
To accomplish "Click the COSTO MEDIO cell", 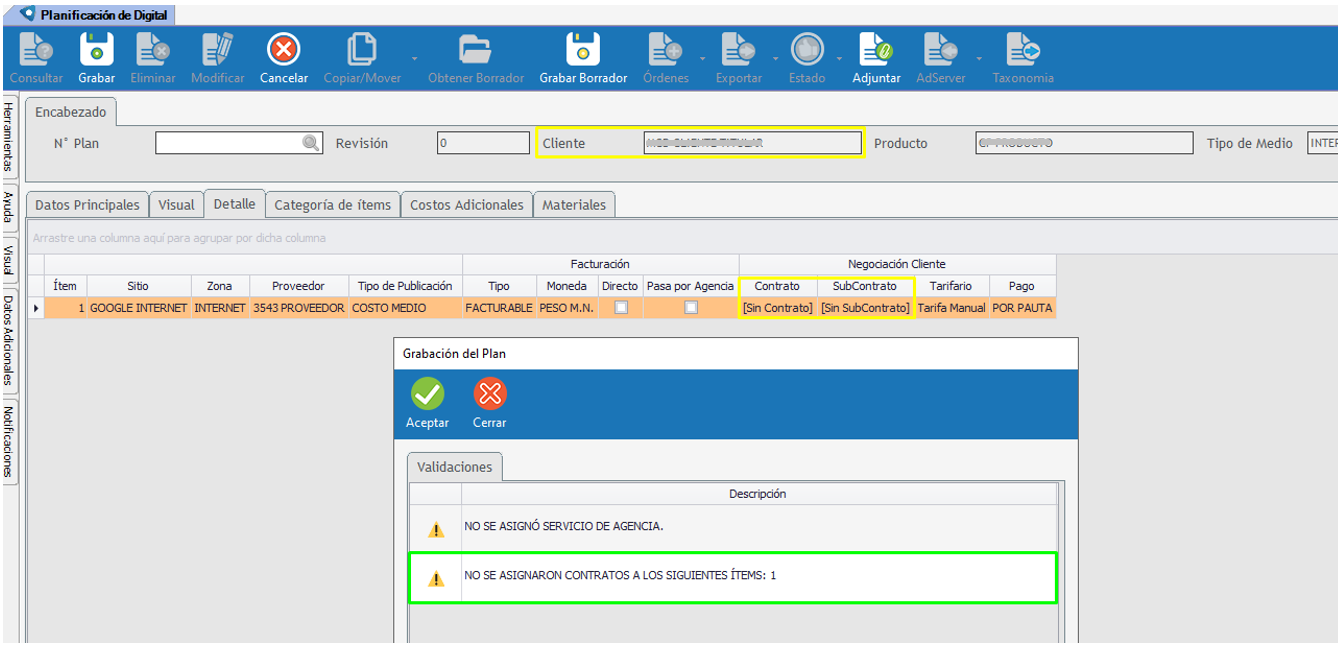I will (x=405, y=308).
